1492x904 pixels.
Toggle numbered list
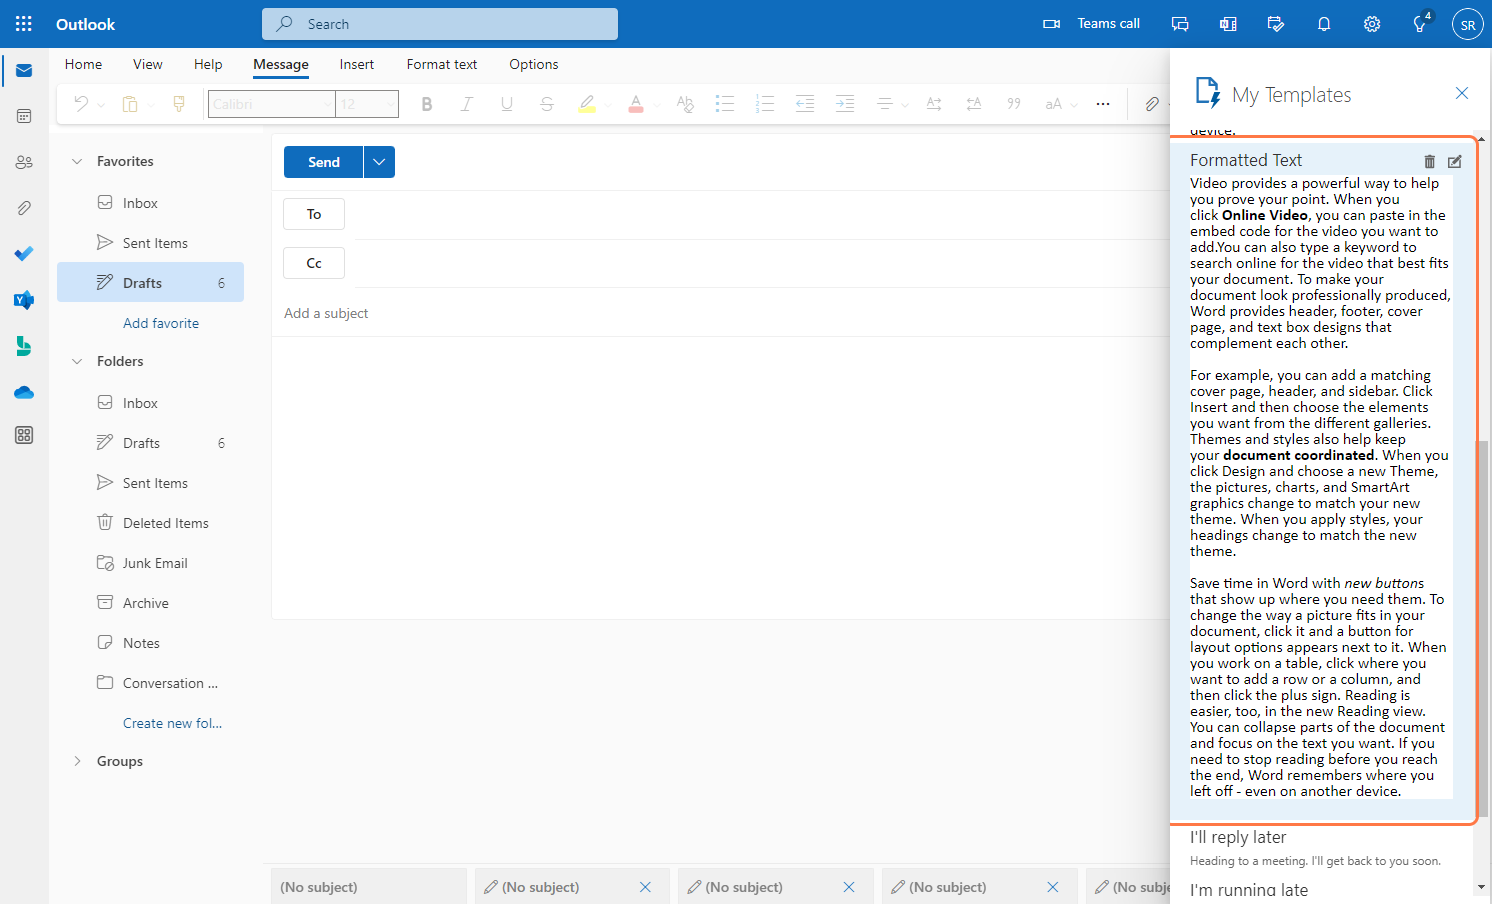765,104
